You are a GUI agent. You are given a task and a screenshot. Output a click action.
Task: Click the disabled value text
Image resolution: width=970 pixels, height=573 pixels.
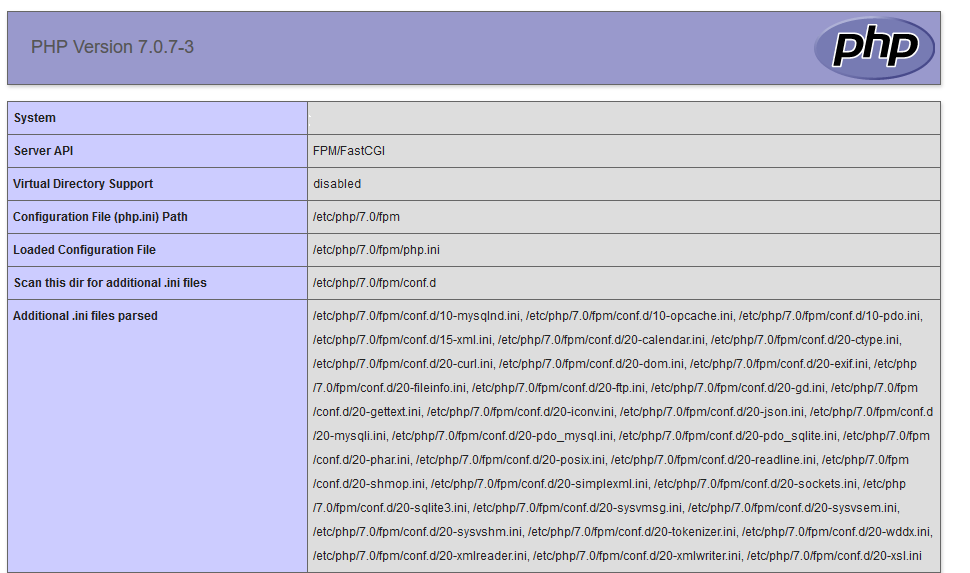pos(337,184)
